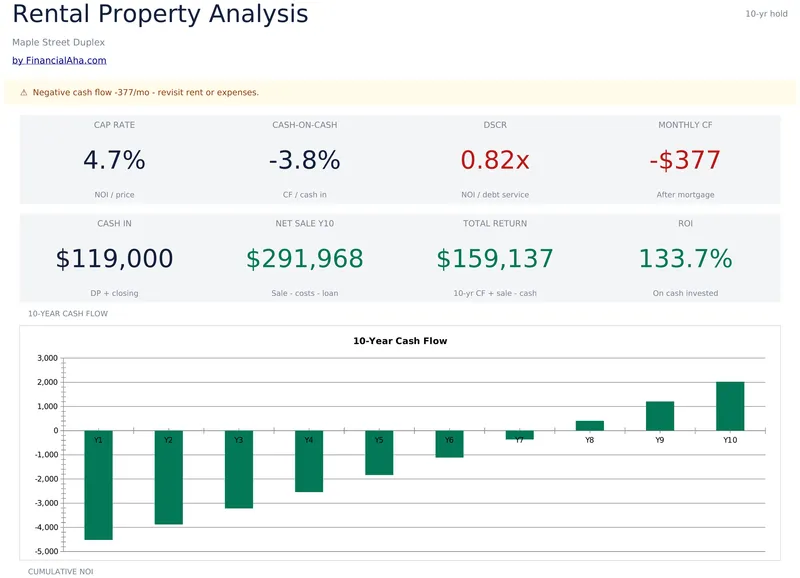Image resolution: width=800 pixels, height=578 pixels.
Task: Select the $159,137 total return value
Action: coord(495,258)
